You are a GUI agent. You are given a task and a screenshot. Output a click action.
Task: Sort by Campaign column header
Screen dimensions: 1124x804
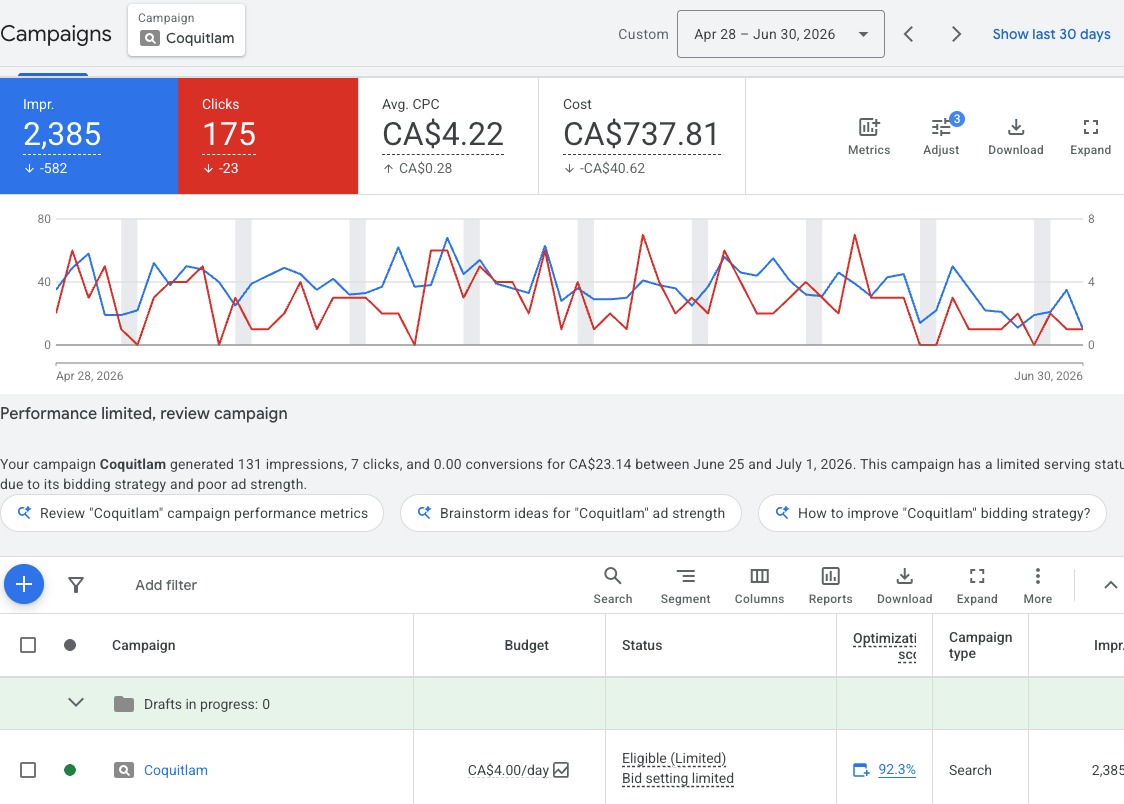(x=143, y=645)
